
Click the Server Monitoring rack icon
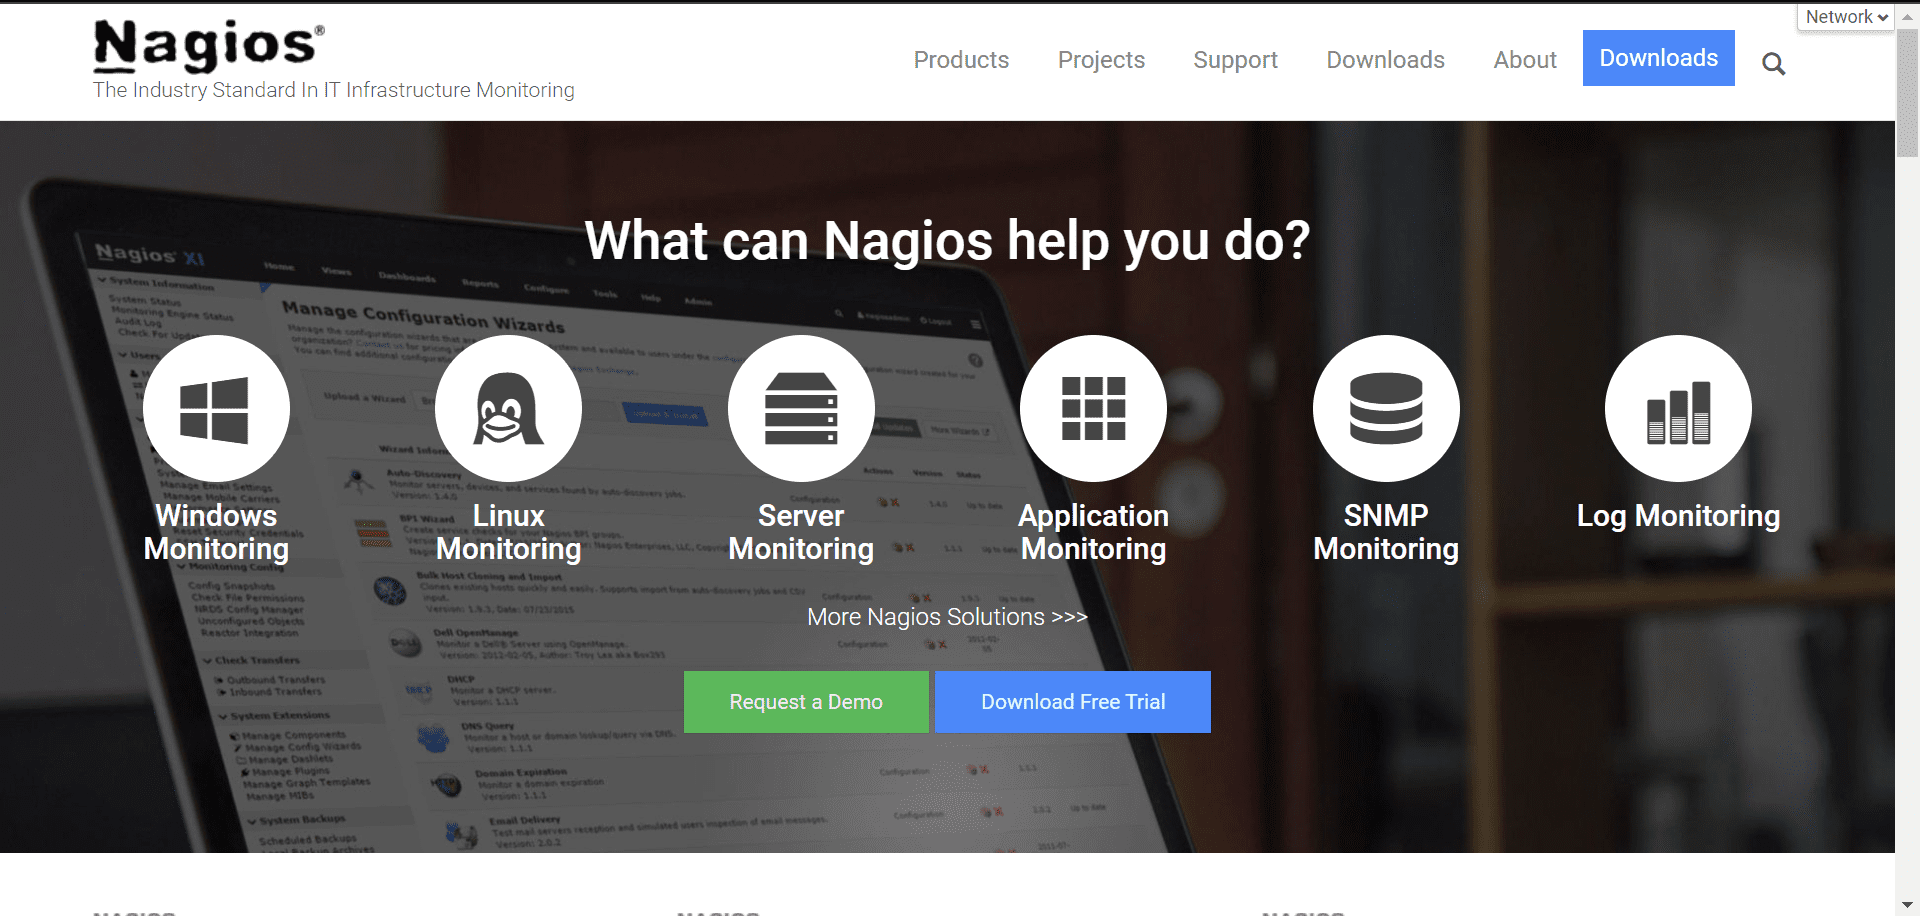[801, 408]
